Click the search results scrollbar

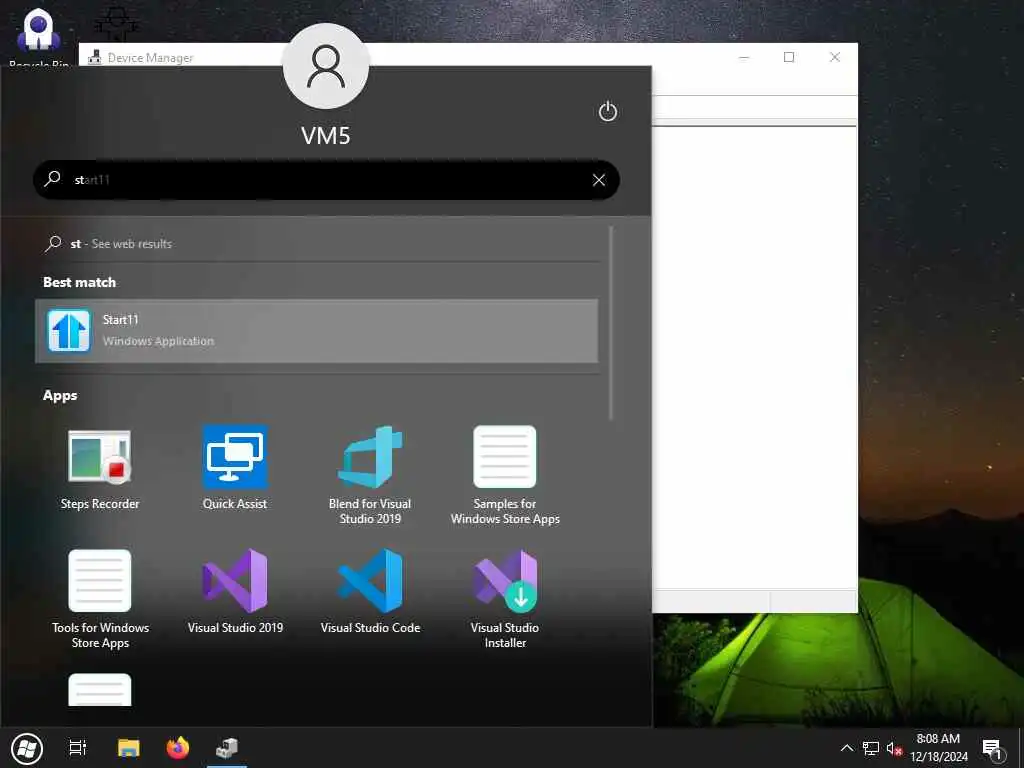pos(611,323)
